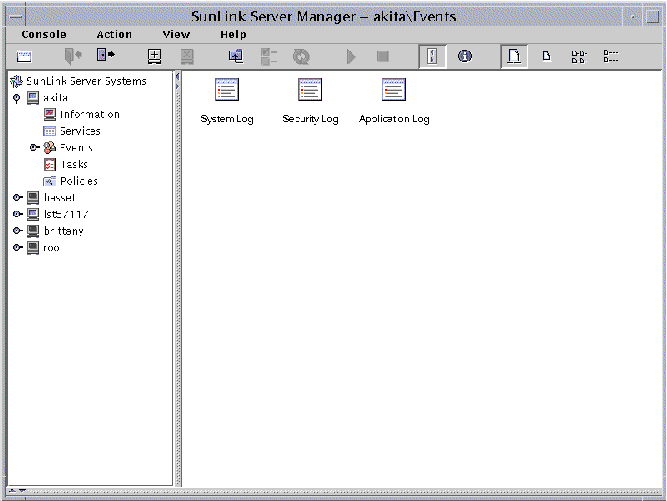Switch to details view icon
This screenshot has height=501, width=667.
611,56
